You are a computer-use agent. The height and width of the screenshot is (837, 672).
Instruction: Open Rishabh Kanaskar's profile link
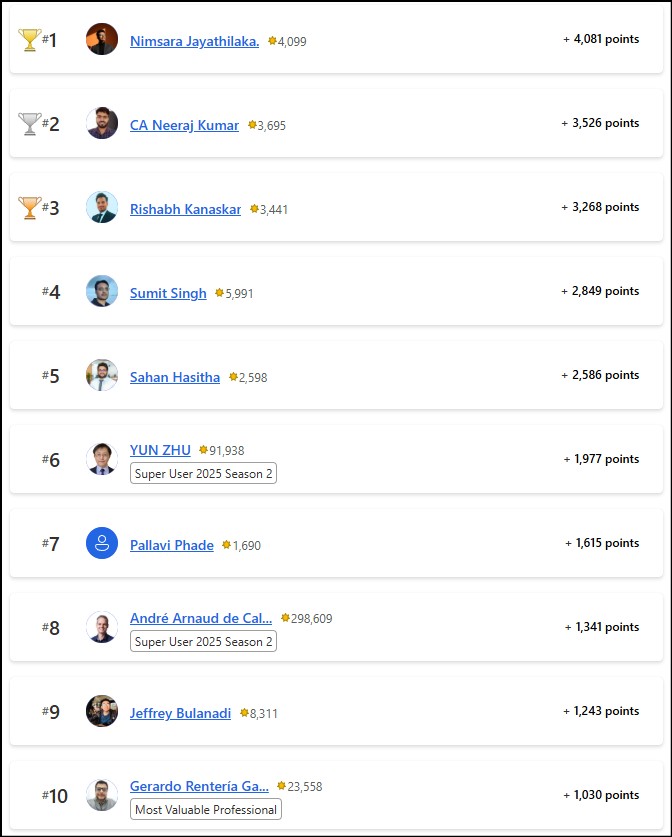pyautogui.click(x=185, y=209)
